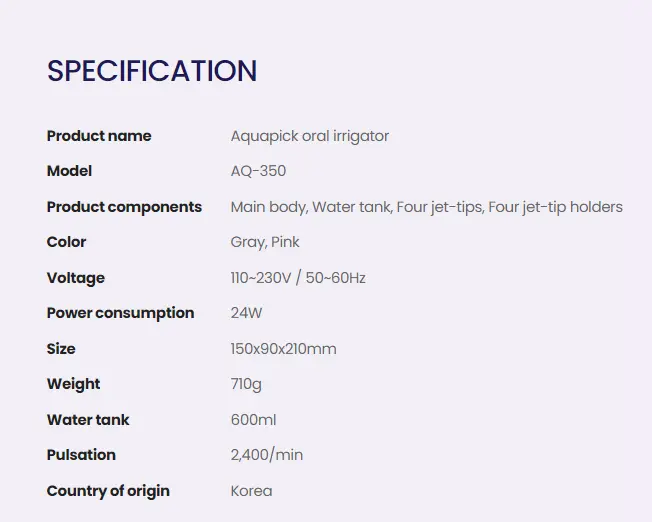
Task: Select the Voltage label
Action: [76, 278]
